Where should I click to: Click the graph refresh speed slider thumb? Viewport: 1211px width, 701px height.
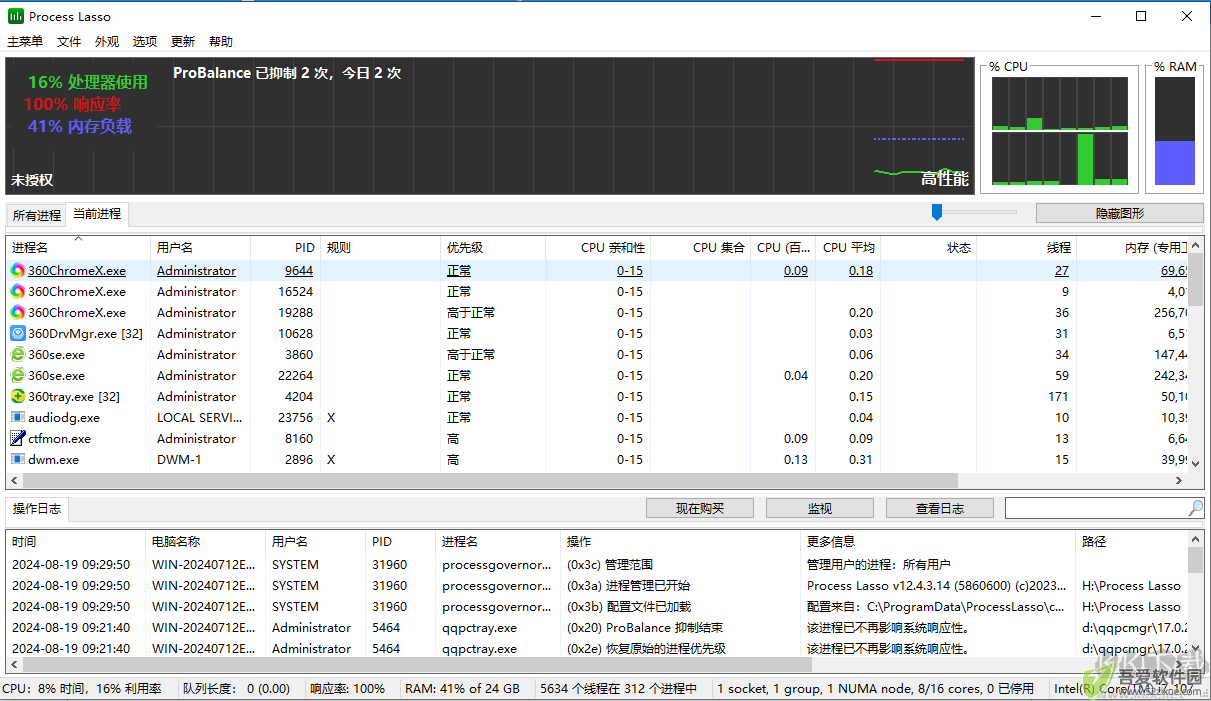coord(937,212)
